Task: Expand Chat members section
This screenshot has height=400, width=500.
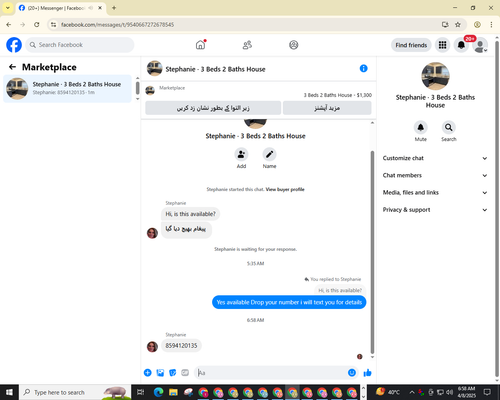Action: (435, 175)
